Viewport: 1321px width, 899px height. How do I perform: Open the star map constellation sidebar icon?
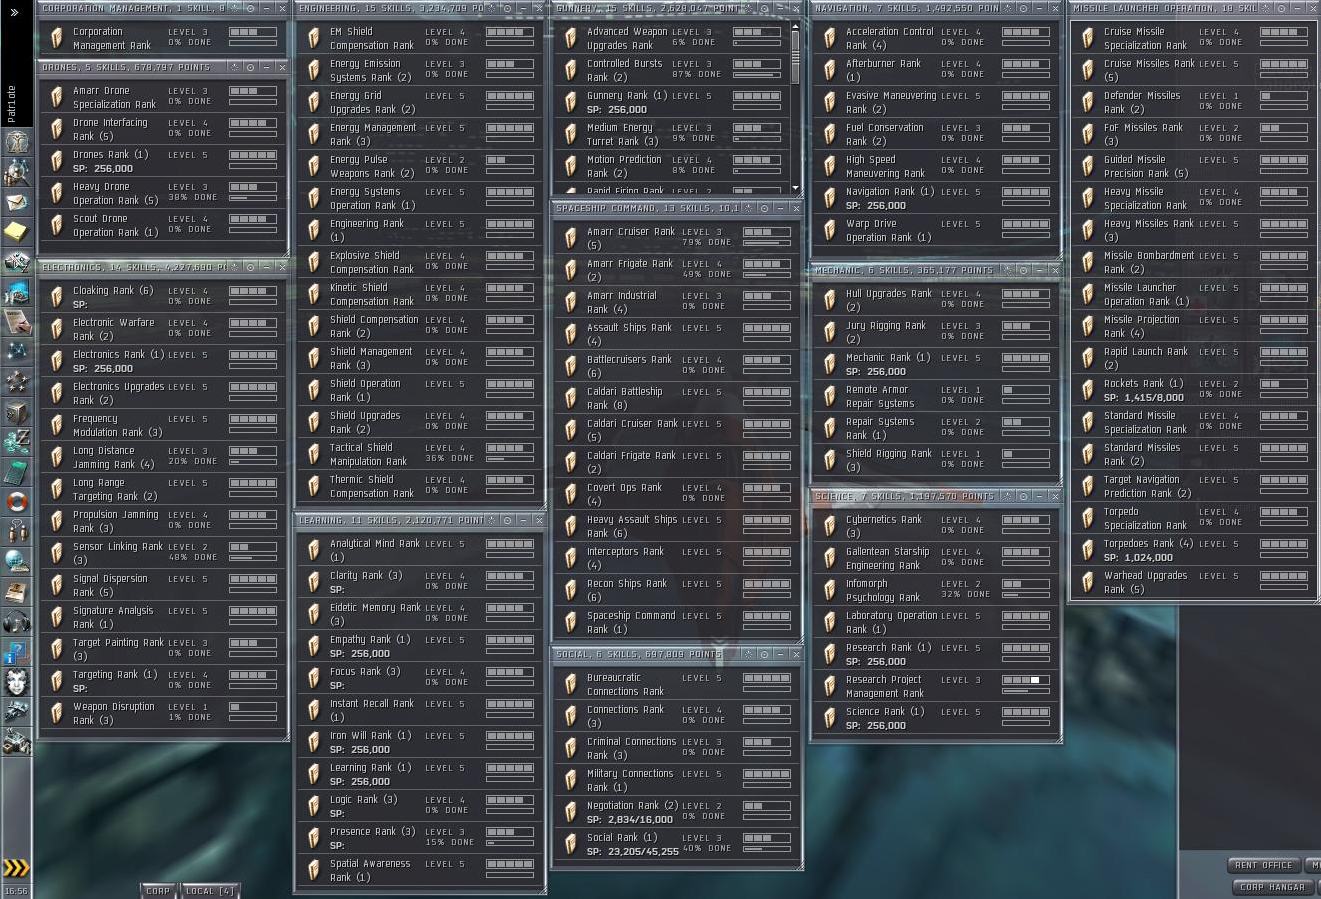(x=17, y=352)
